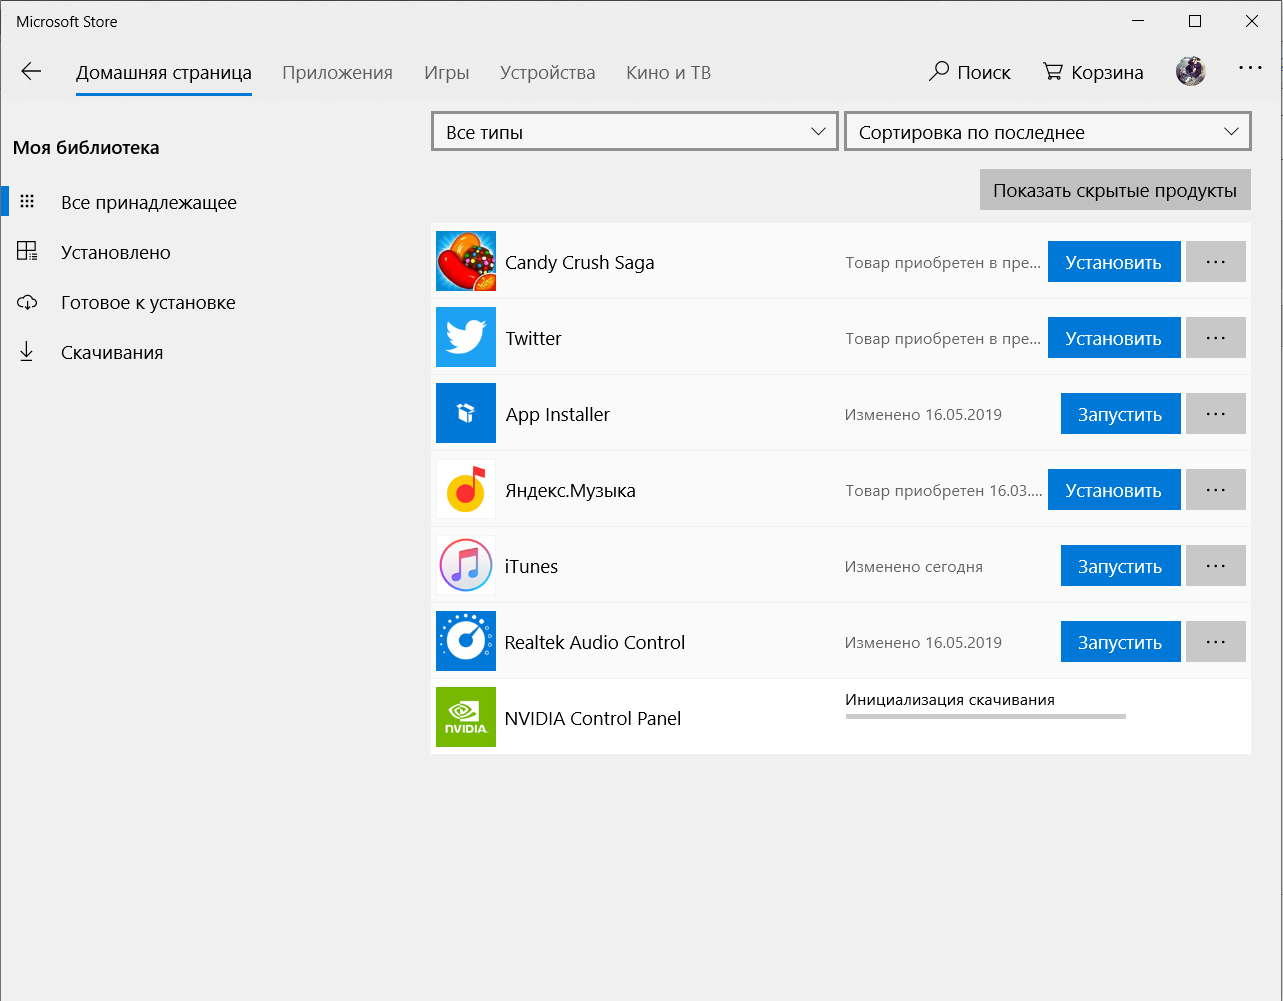Launch iTunes via Запустить button
Image resolution: width=1283 pixels, height=1001 pixels.
[x=1120, y=566]
